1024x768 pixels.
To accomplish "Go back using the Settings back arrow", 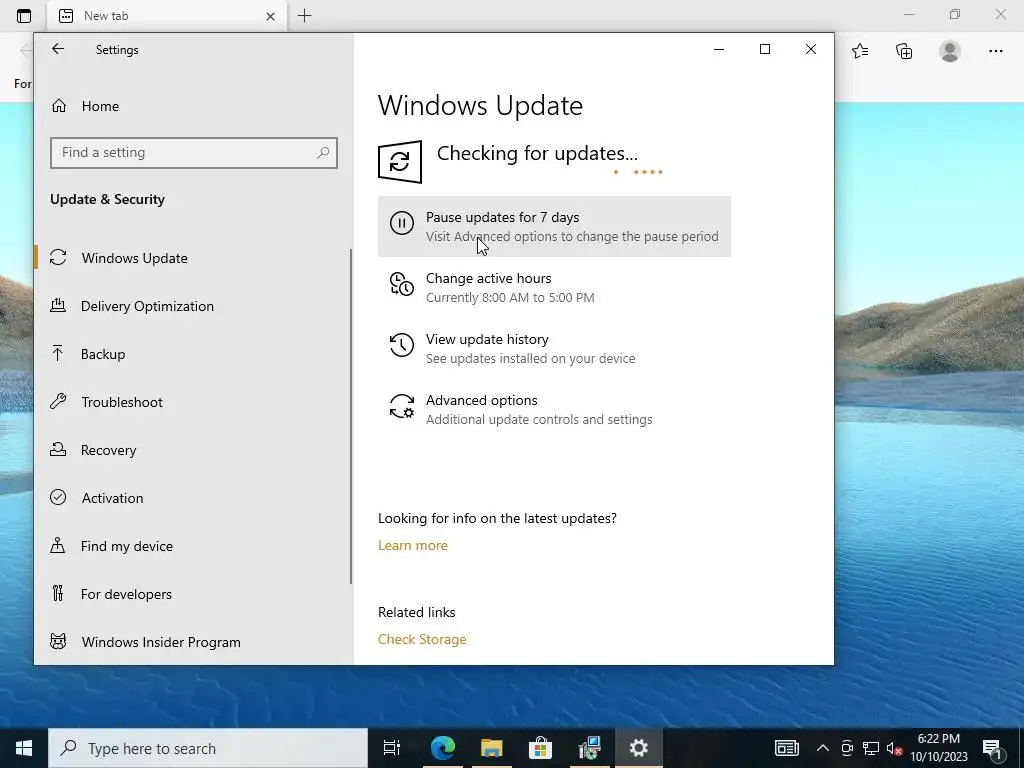I will click(58, 50).
